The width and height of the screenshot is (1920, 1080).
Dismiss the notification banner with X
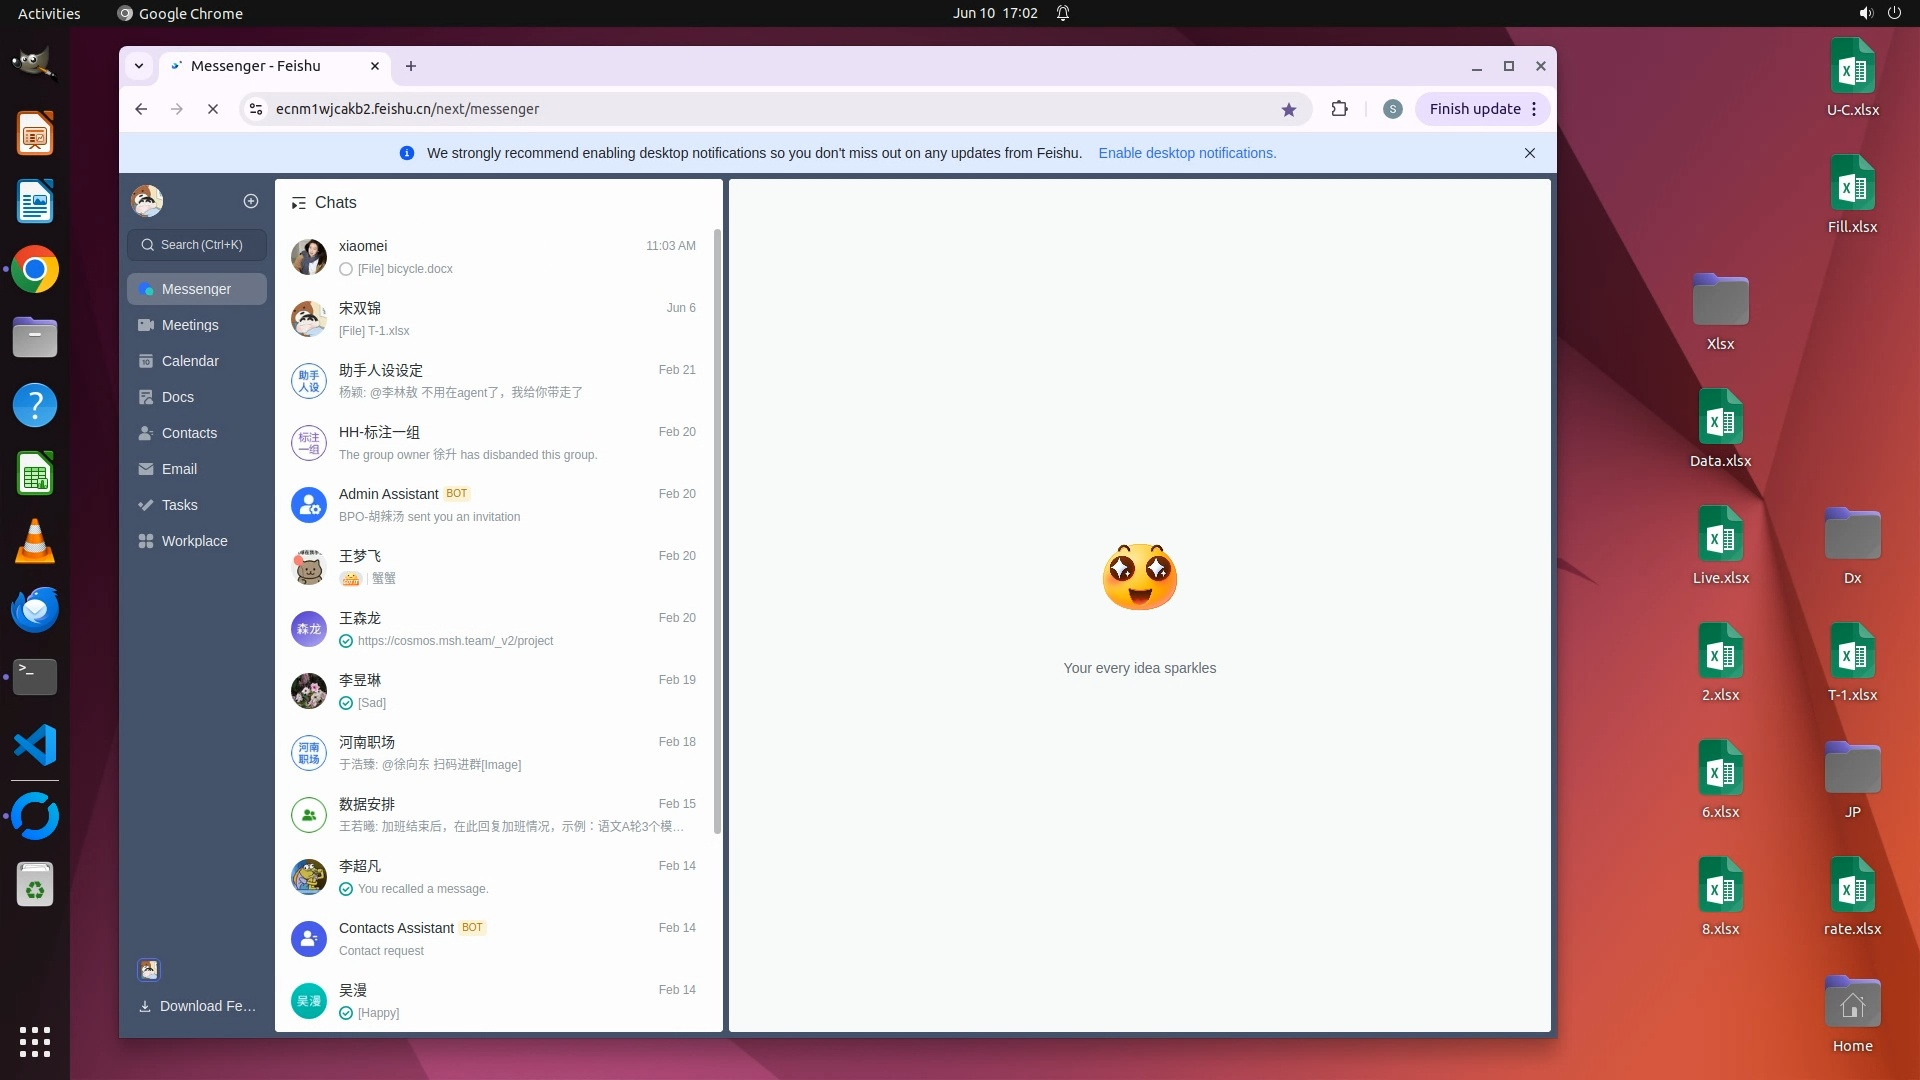(x=1530, y=153)
